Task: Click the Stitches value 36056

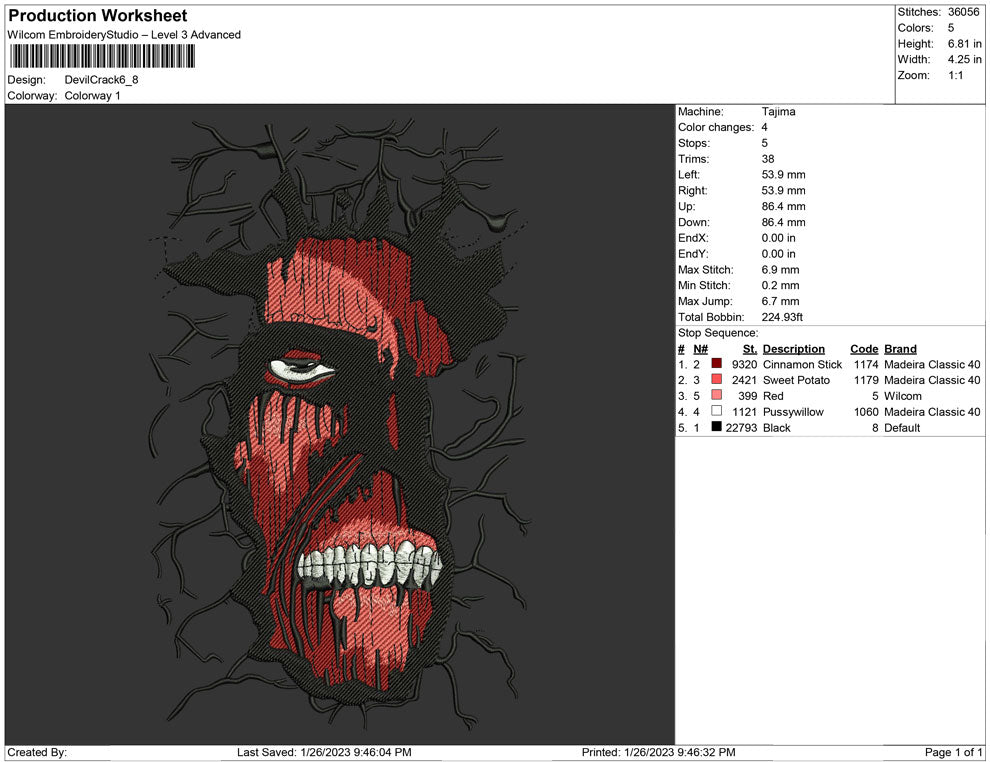Action: (963, 12)
